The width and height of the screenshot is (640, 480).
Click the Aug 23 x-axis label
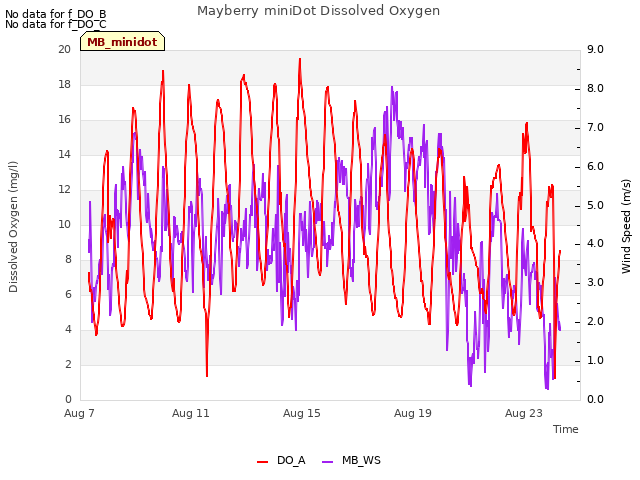click(524, 413)
